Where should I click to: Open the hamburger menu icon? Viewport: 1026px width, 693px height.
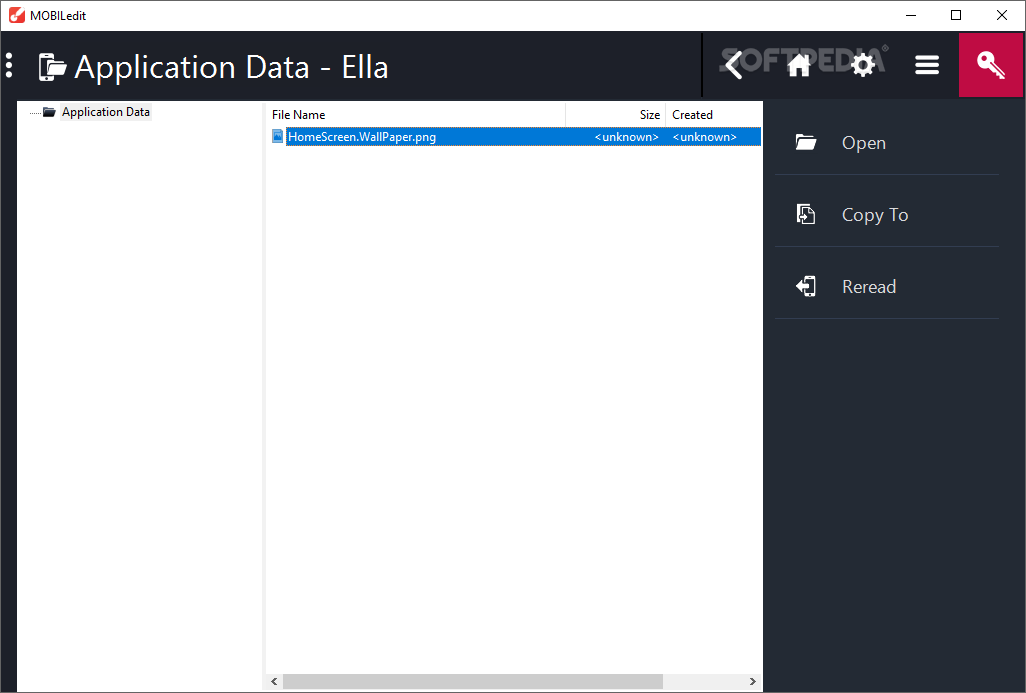(x=927, y=65)
